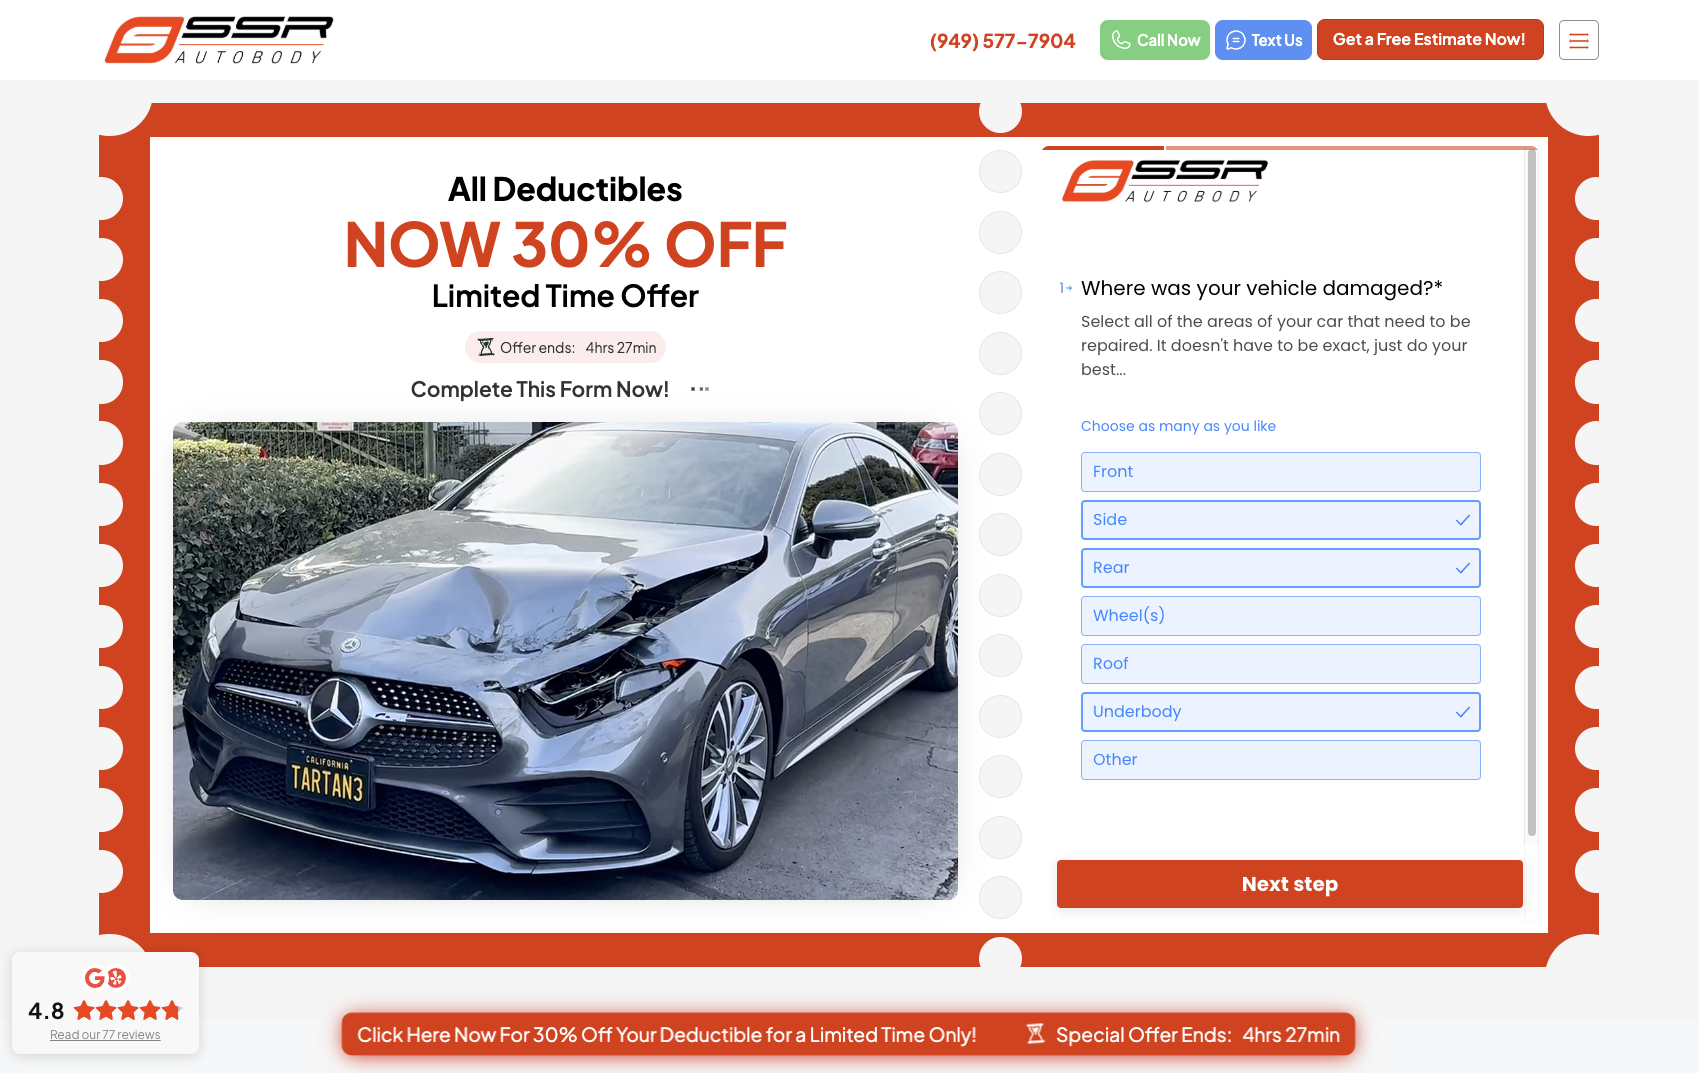Viewport: 1699px width, 1073px height.
Task: Click the hourglass icon in bottom banner
Action: pos(1036,1034)
